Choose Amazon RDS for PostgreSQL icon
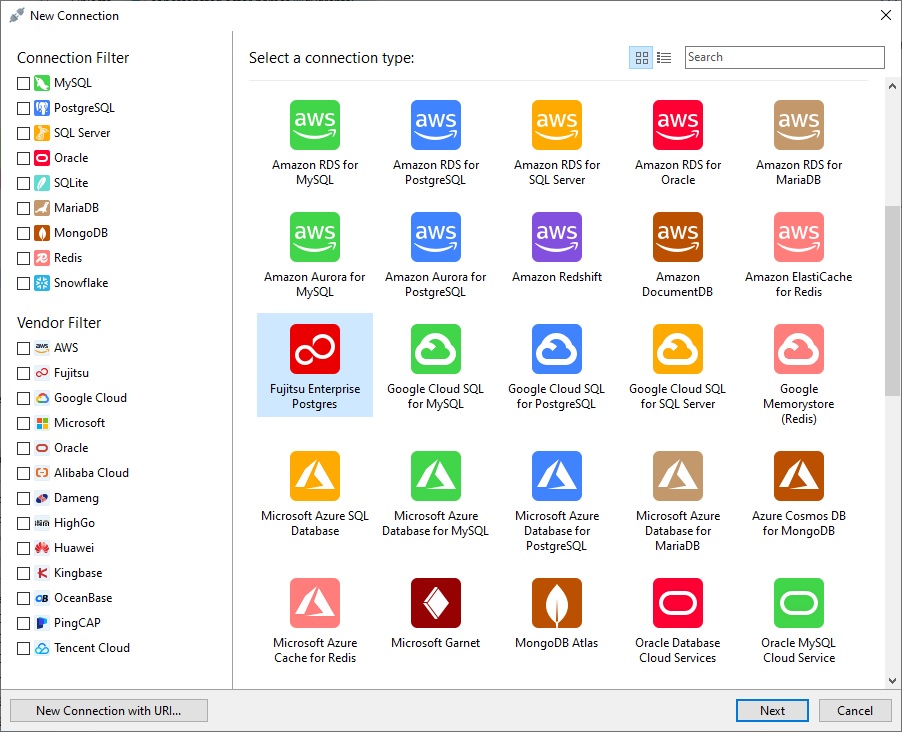Viewport: 902px width, 732px height. (435, 125)
